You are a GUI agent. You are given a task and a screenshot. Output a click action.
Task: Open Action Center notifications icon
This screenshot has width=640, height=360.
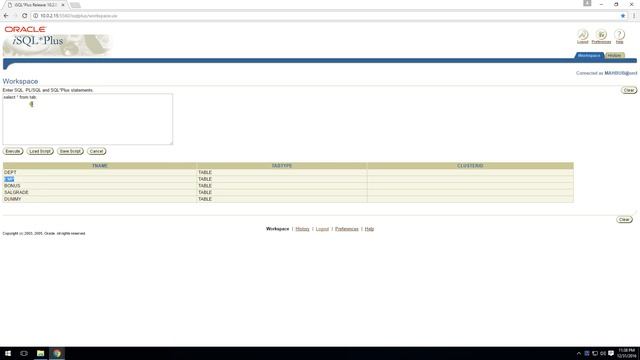click(x=611, y=353)
